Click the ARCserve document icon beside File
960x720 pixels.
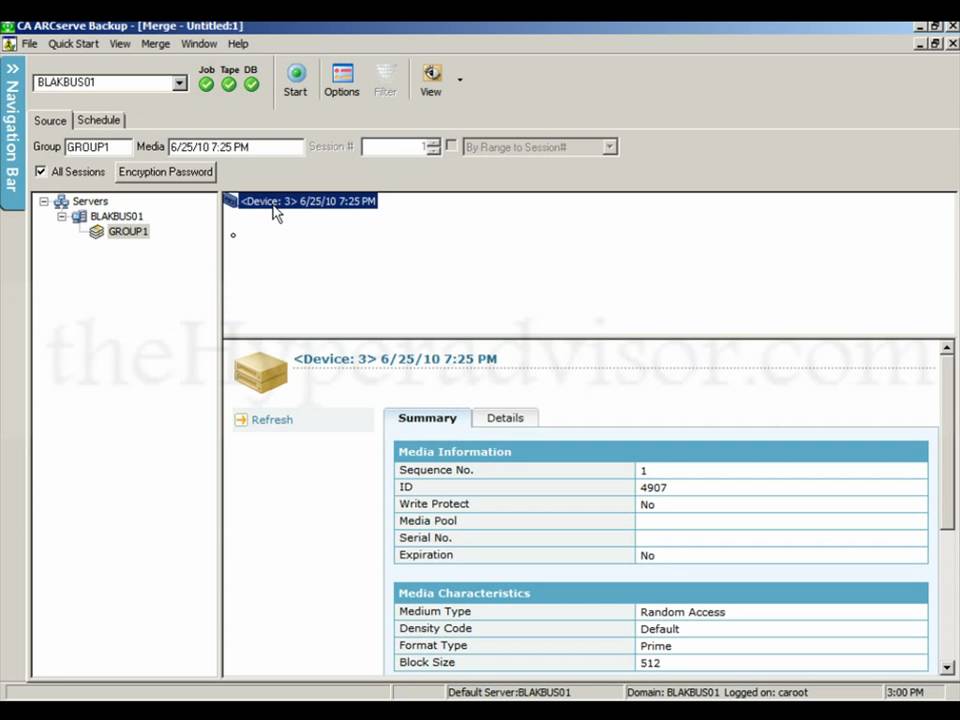pos(9,44)
